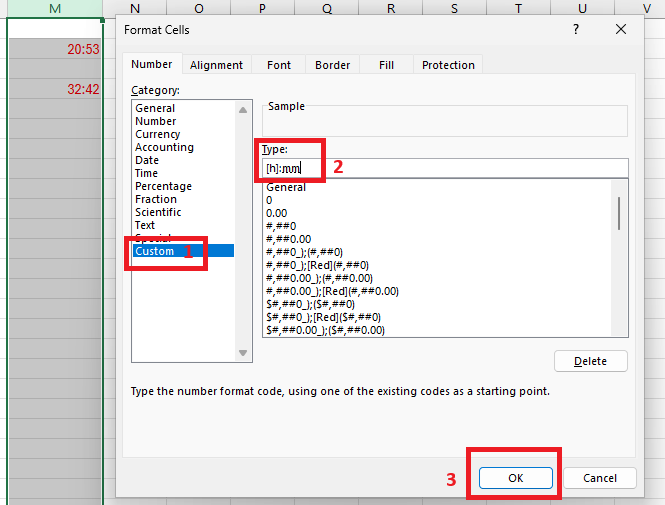Select General in the Type list
The width and height of the screenshot is (665, 505).
[437, 187]
